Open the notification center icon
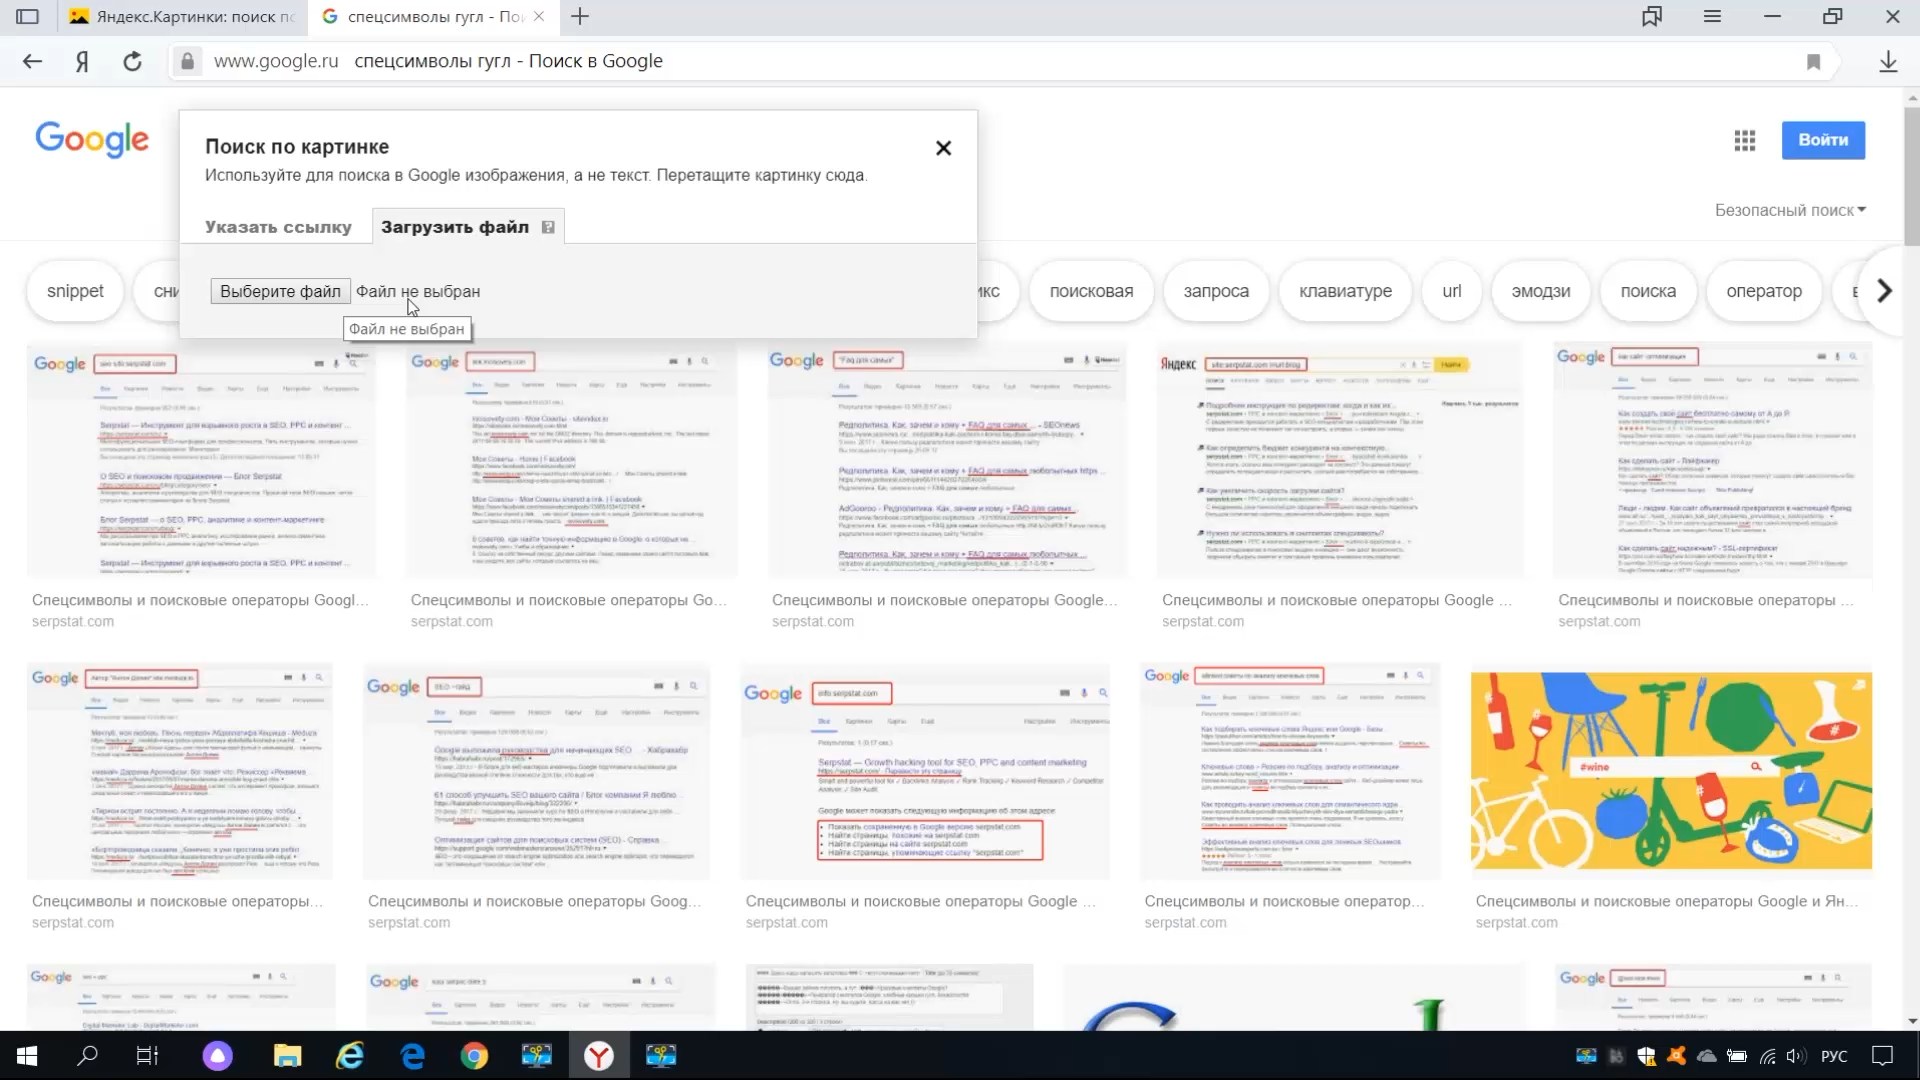 1882,1056
